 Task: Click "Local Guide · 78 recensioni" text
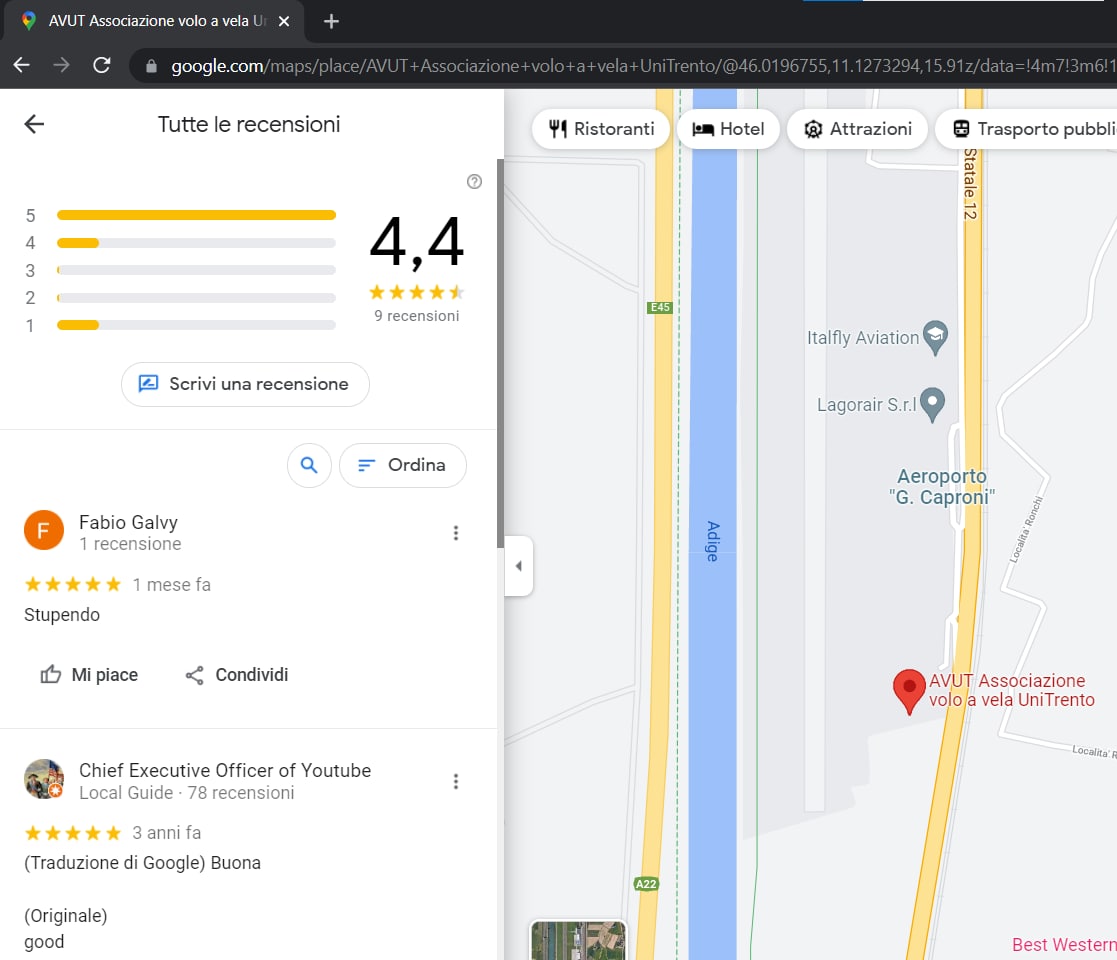tap(187, 793)
